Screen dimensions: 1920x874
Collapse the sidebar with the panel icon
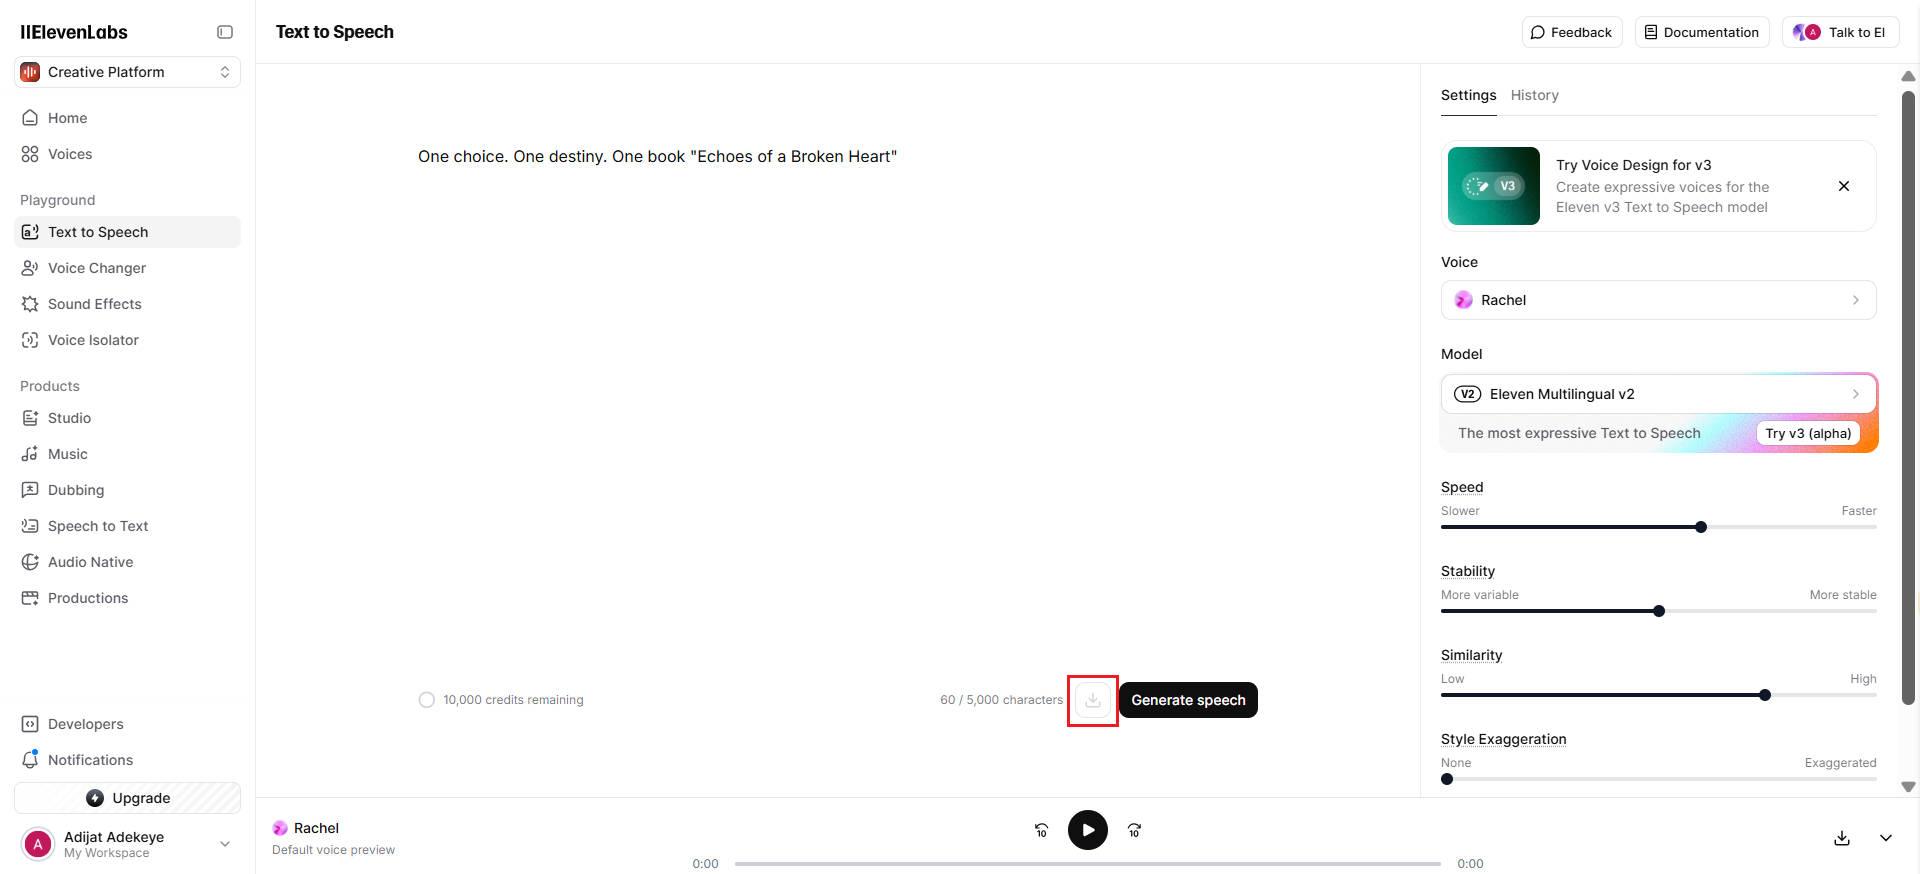pos(225,32)
